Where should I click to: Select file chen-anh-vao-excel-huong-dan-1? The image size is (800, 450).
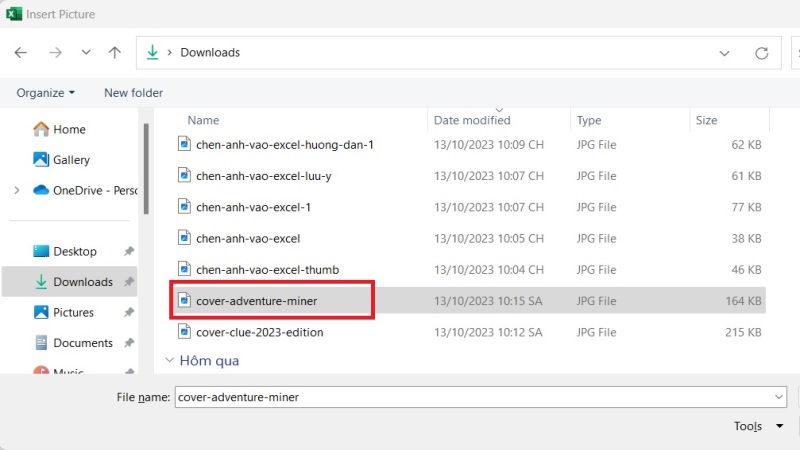coord(285,145)
